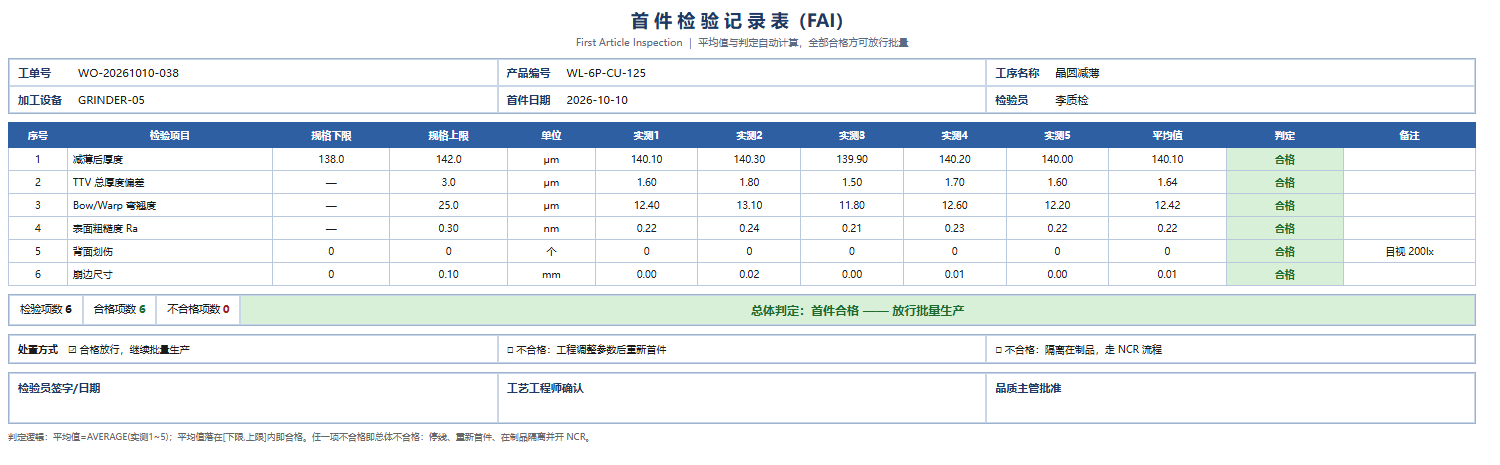Screen dimensions: 1500x465
Task: Click the upper limit cell 142.0
Action: click(x=448, y=159)
